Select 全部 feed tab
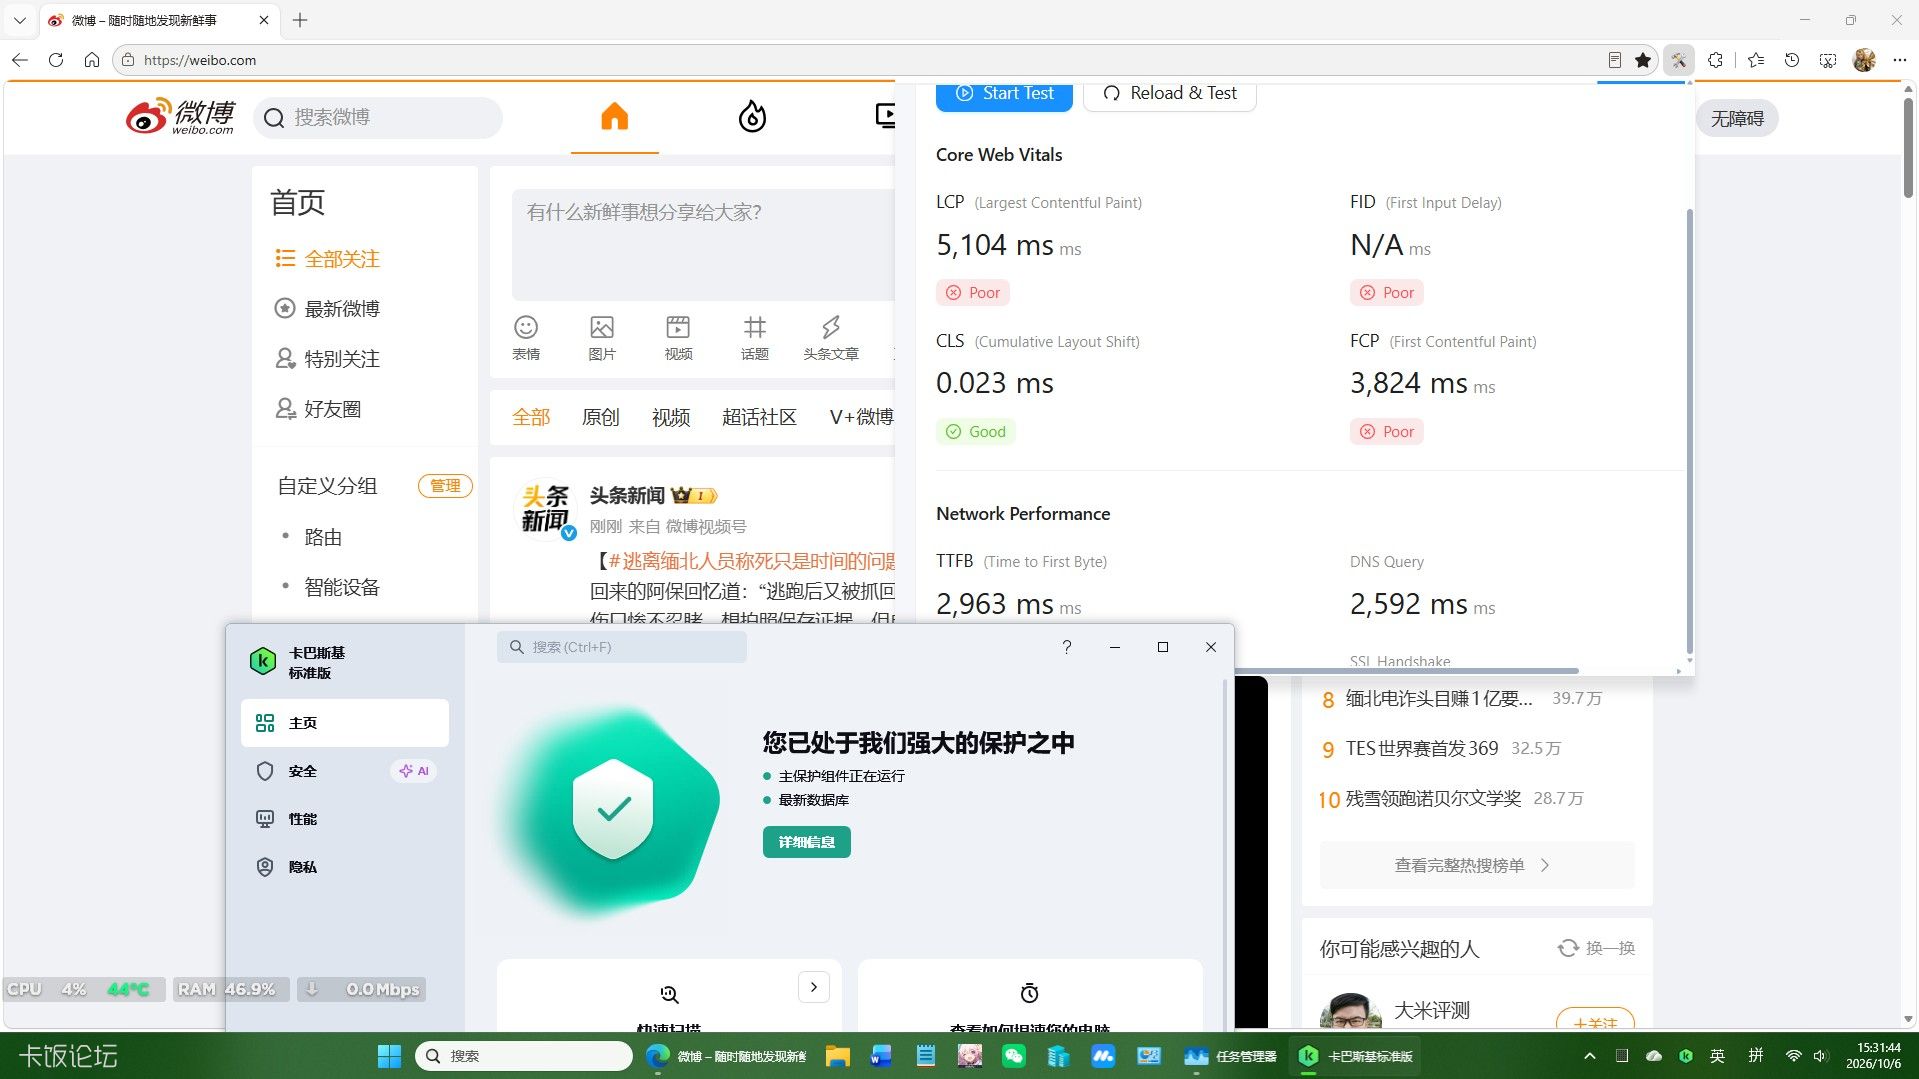The image size is (1919, 1079). pyautogui.click(x=531, y=417)
